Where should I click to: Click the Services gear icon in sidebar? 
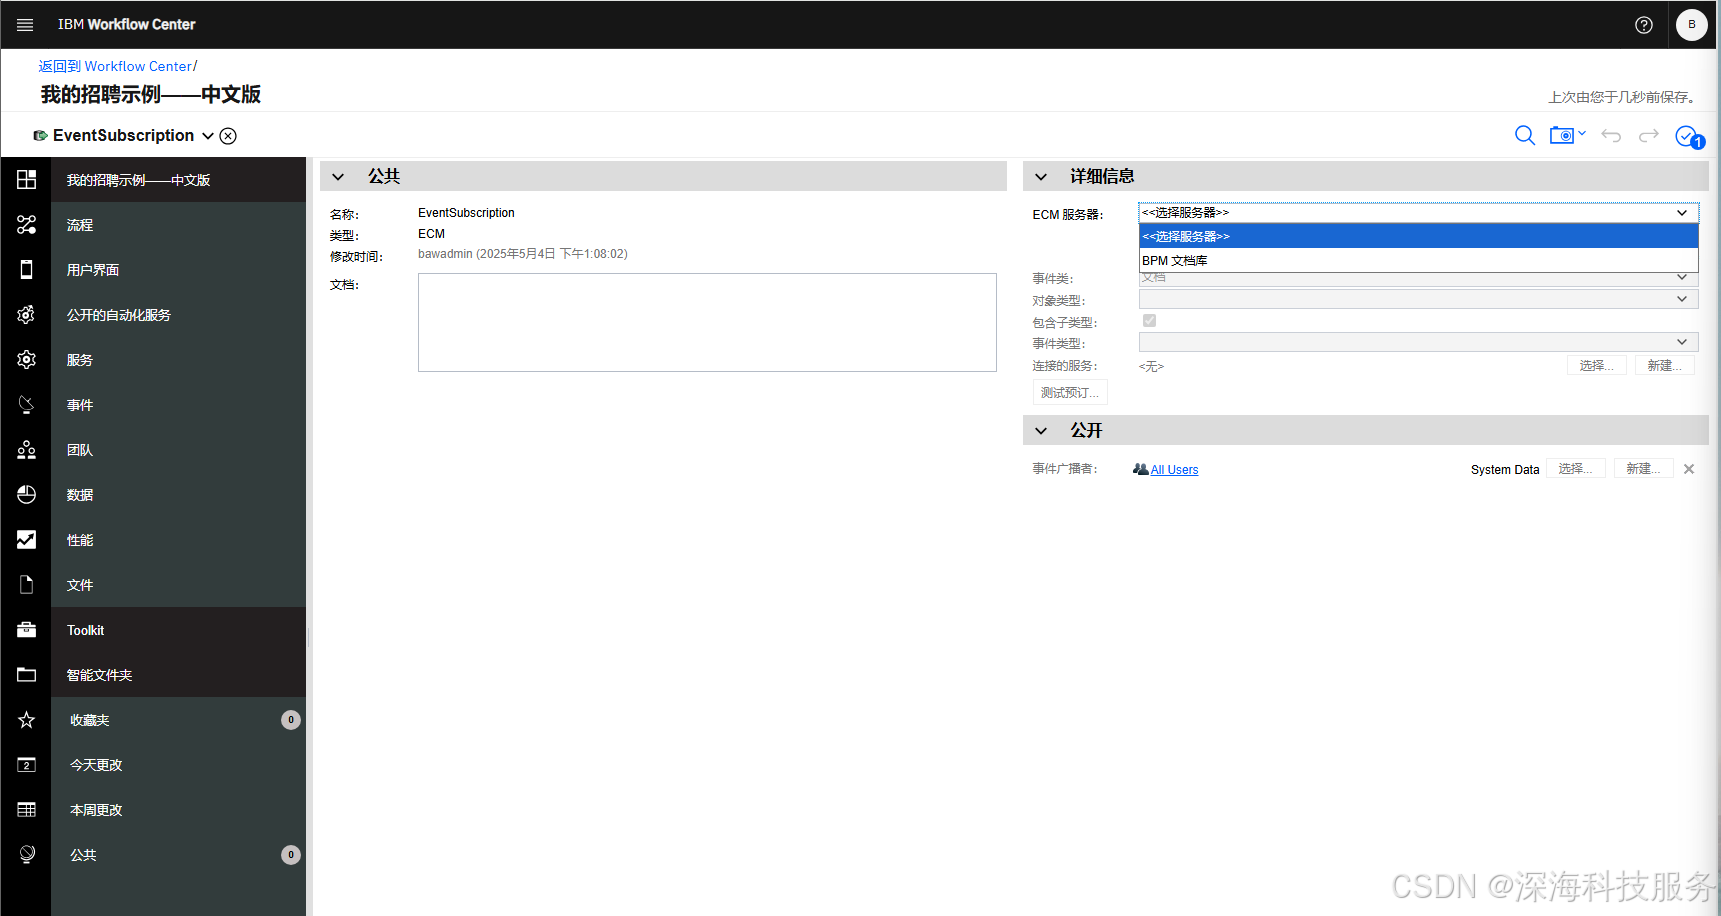tap(26, 360)
